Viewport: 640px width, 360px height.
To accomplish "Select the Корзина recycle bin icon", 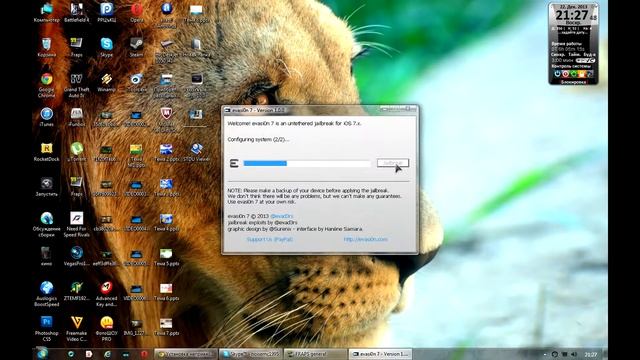I will pyautogui.click(x=47, y=47).
